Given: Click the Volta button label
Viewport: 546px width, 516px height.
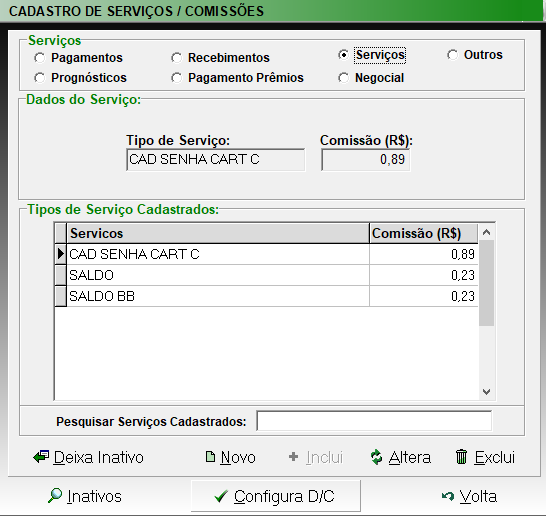Looking at the screenshot, I should [x=478, y=496].
